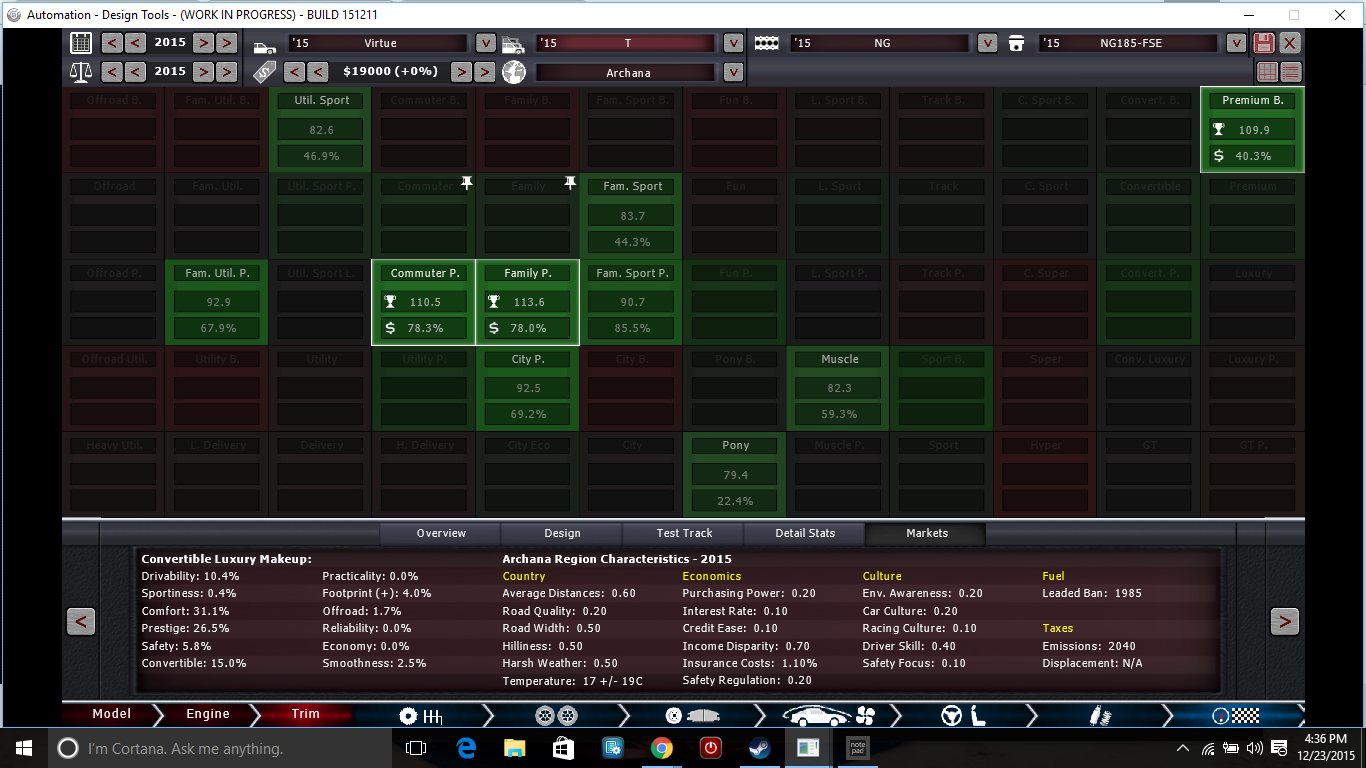Switch to list layout view icon

[x=1291, y=72]
